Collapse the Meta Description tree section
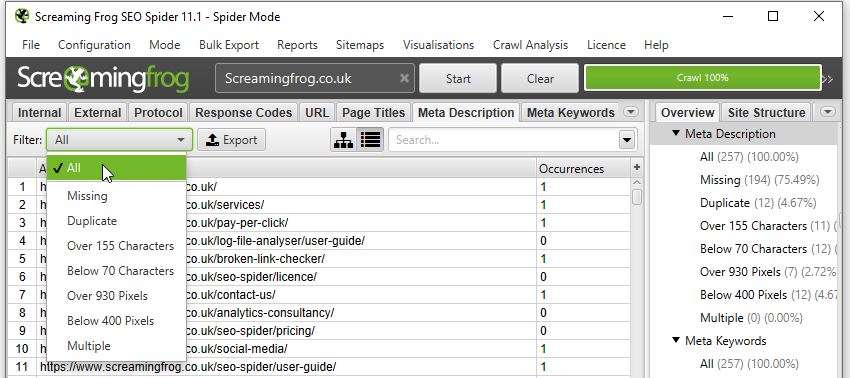The height and width of the screenshot is (378, 850). [x=675, y=133]
